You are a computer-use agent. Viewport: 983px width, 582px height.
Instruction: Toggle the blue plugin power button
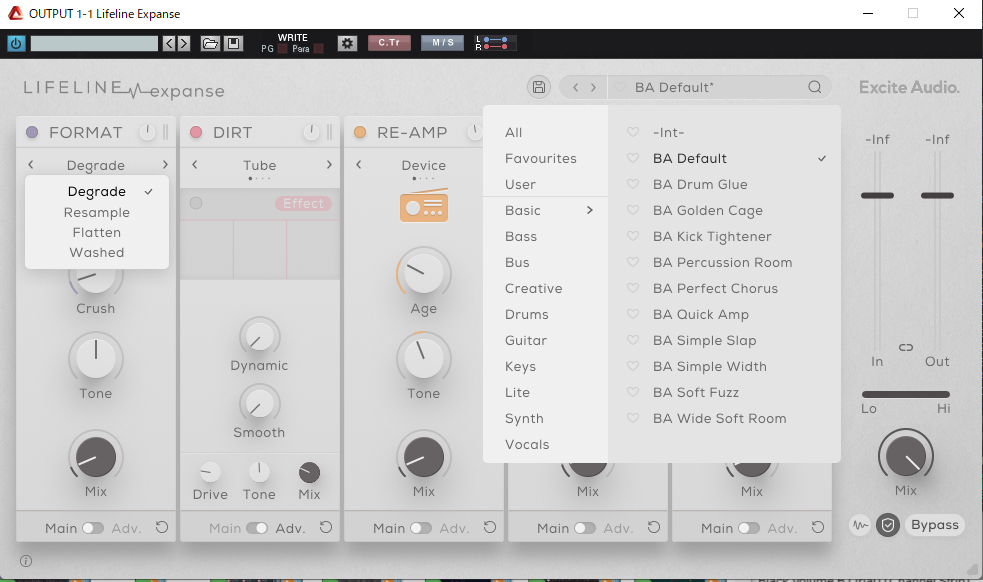click(16, 43)
